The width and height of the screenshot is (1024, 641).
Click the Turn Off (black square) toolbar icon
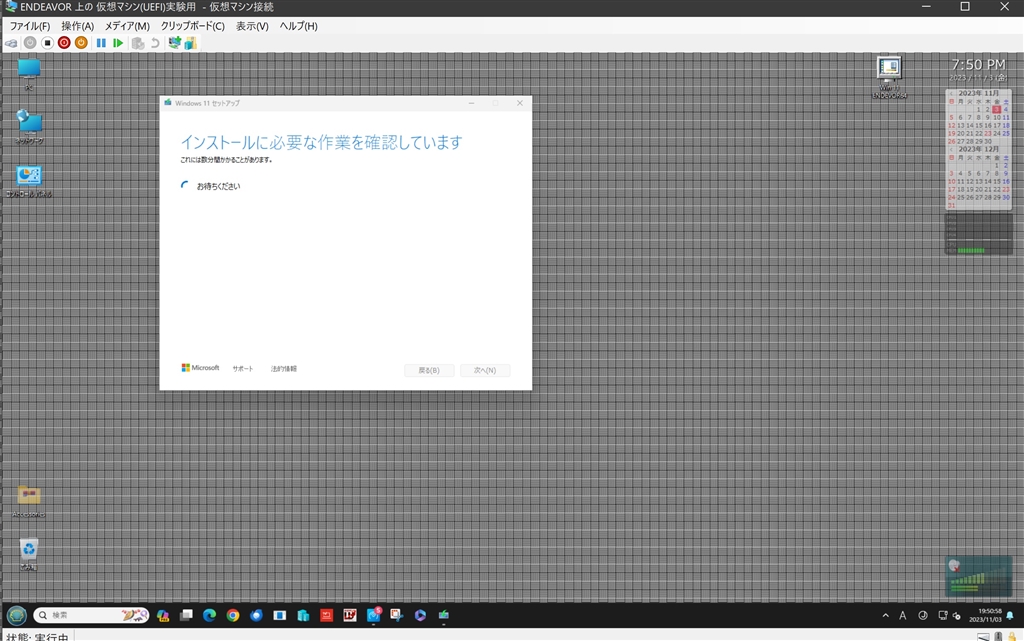pos(47,43)
